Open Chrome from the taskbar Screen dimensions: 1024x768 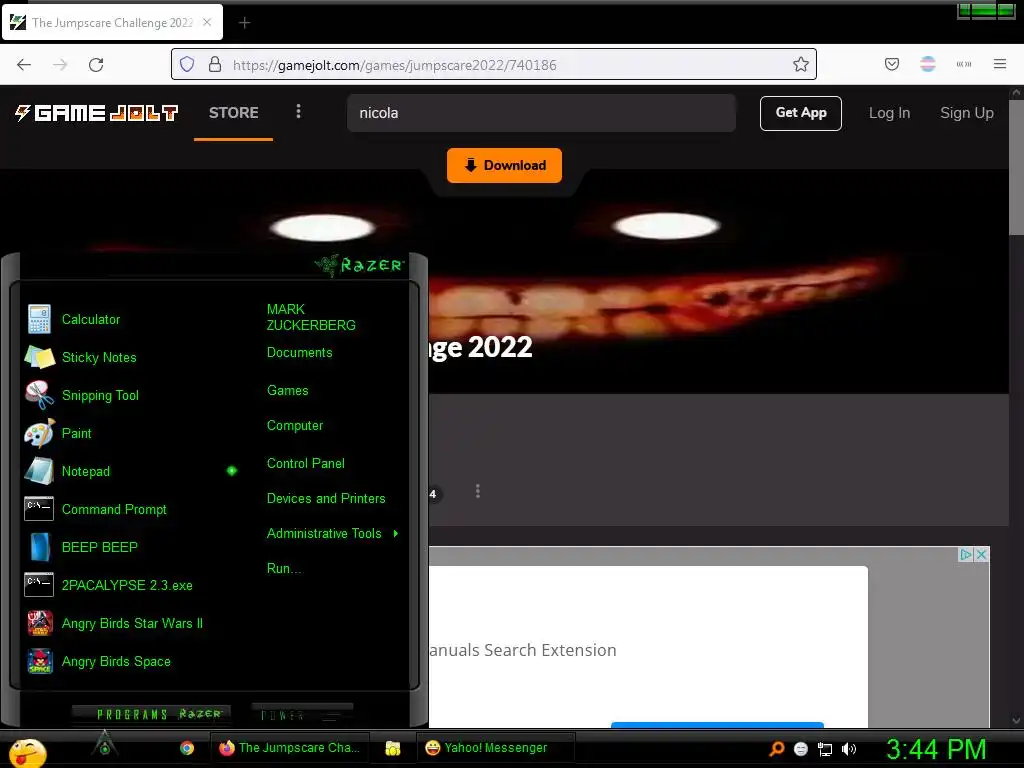click(x=187, y=748)
